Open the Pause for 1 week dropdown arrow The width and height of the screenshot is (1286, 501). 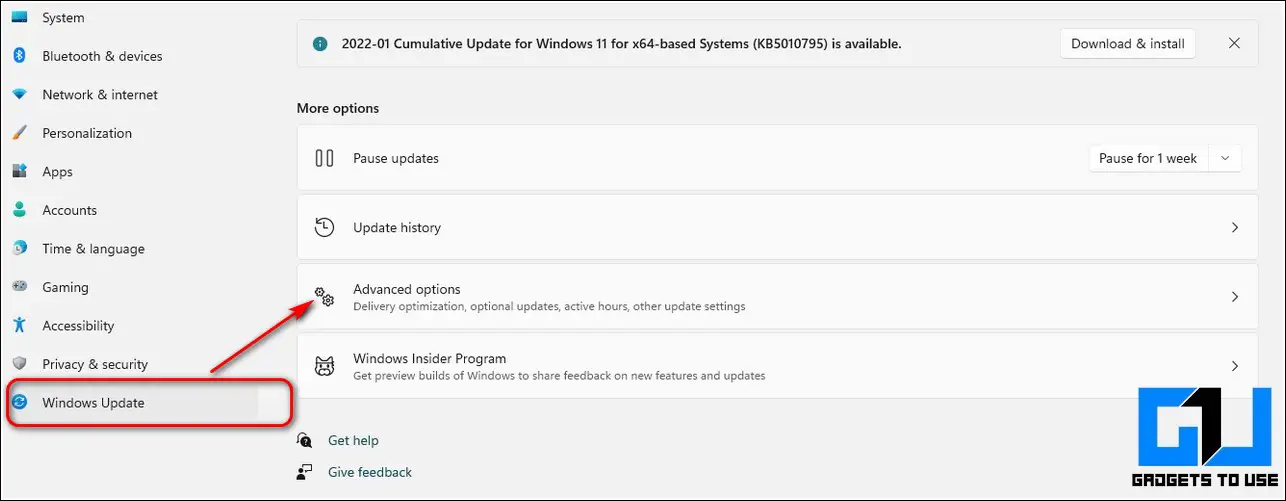pos(1225,158)
